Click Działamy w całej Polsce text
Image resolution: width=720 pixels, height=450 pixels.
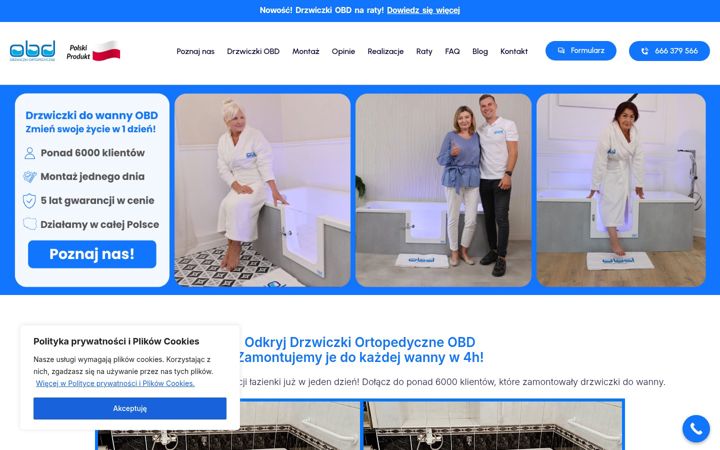(x=100, y=225)
